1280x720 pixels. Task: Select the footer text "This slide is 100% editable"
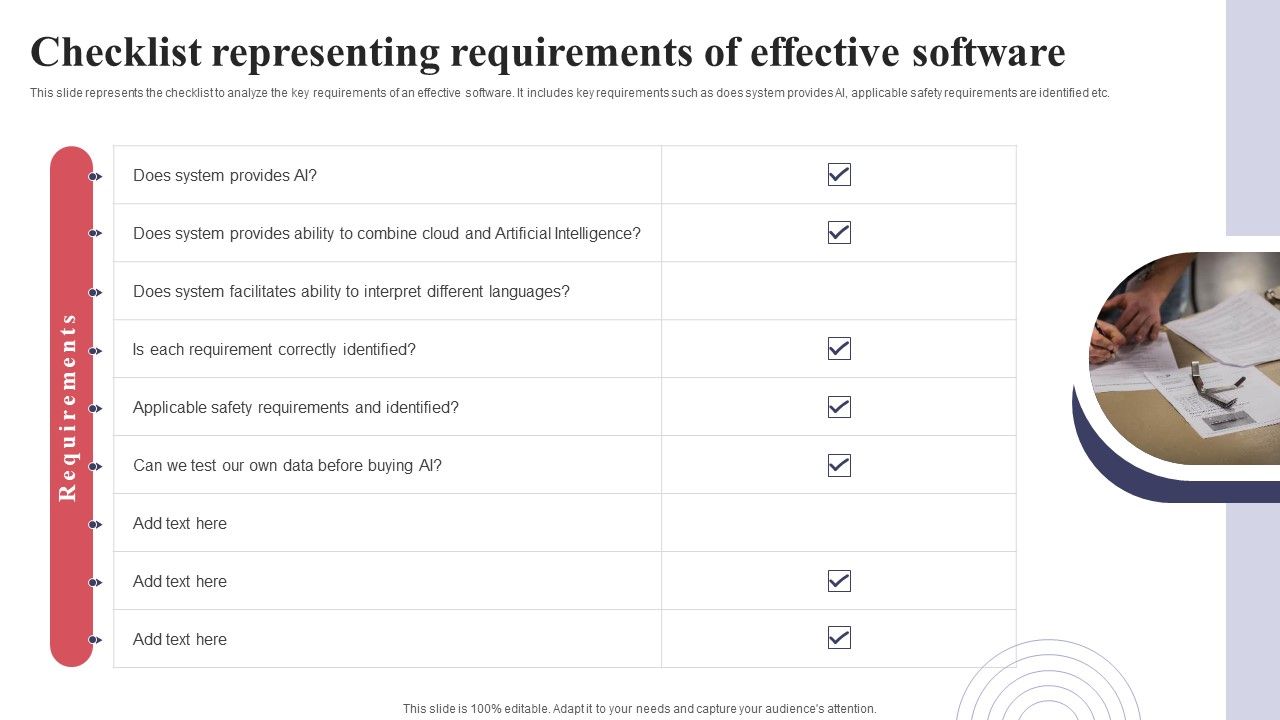click(x=639, y=709)
